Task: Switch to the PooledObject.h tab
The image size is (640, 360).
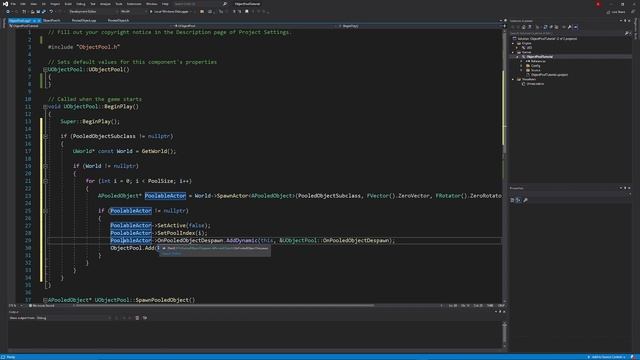Action: pyautogui.click(x=118, y=20)
